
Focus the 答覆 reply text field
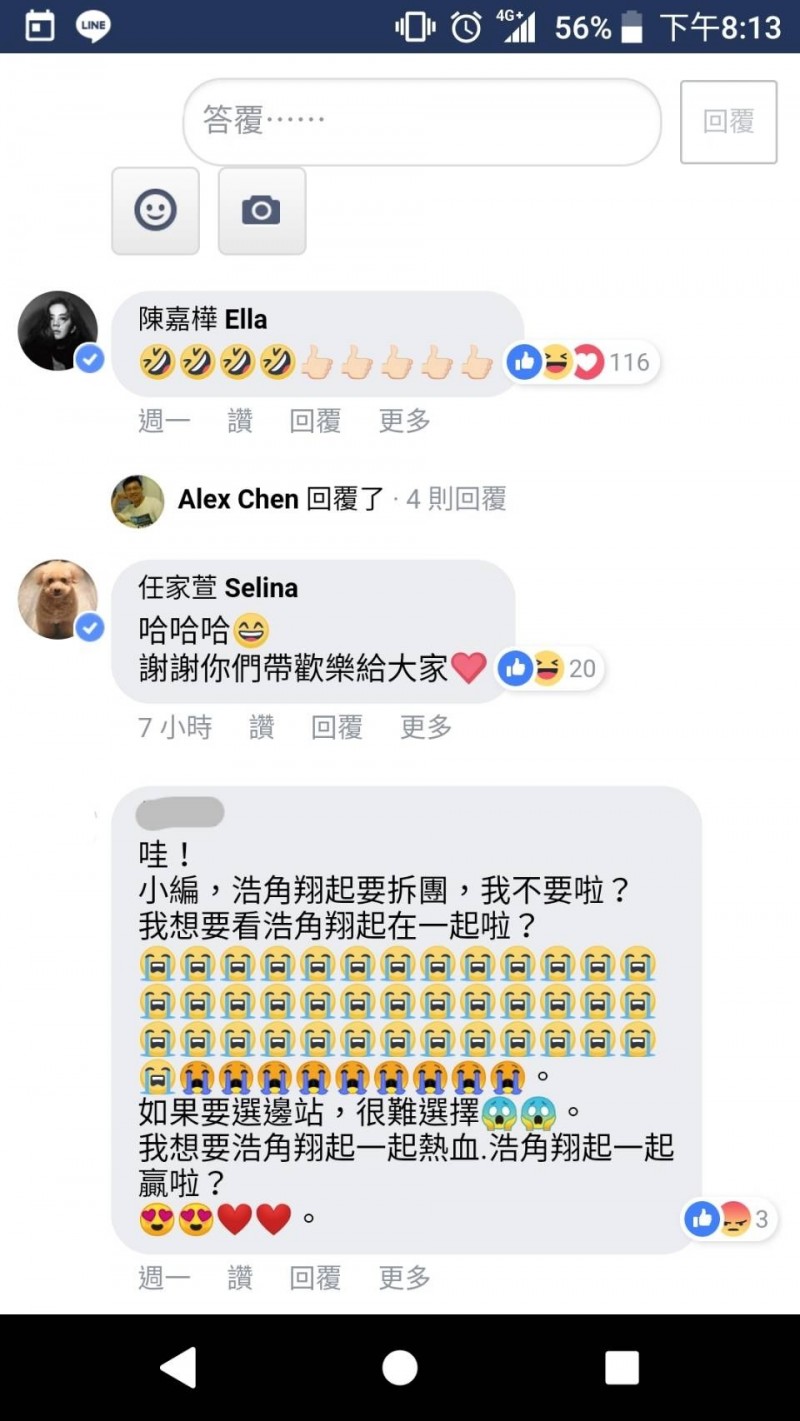(422, 122)
